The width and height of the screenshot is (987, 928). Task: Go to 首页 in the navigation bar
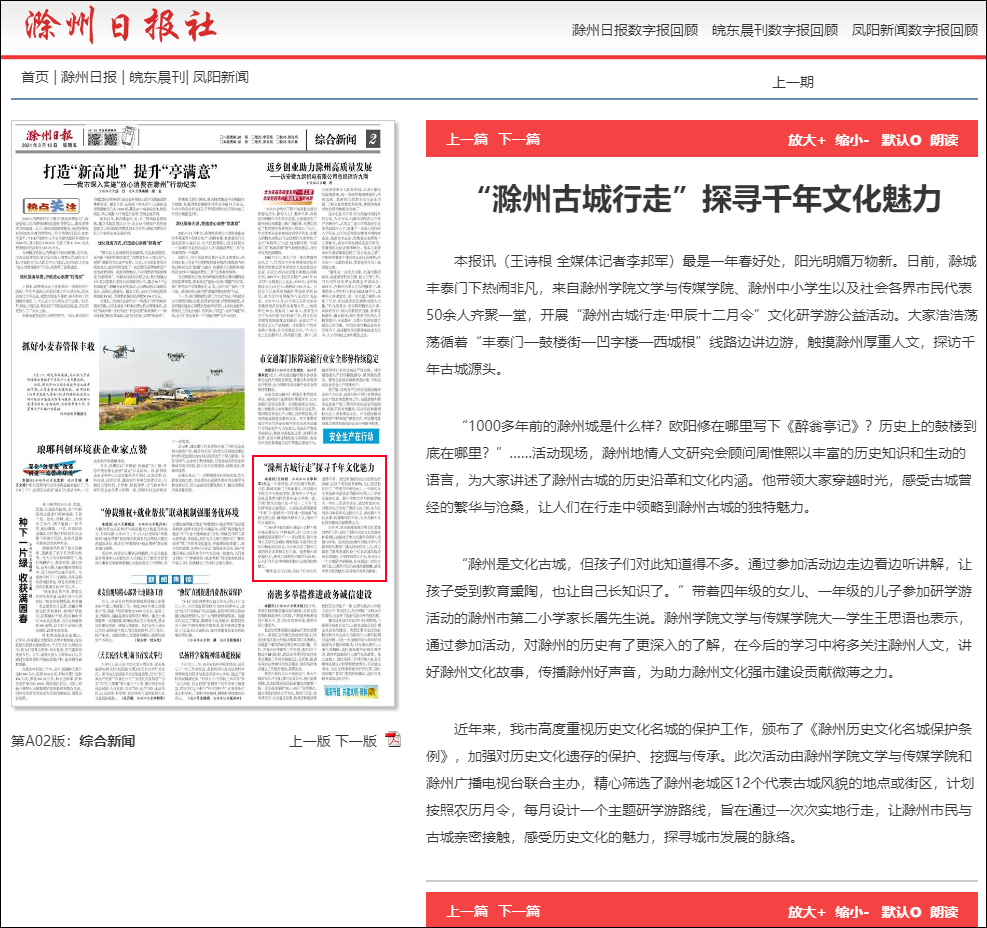tap(35, 77)
